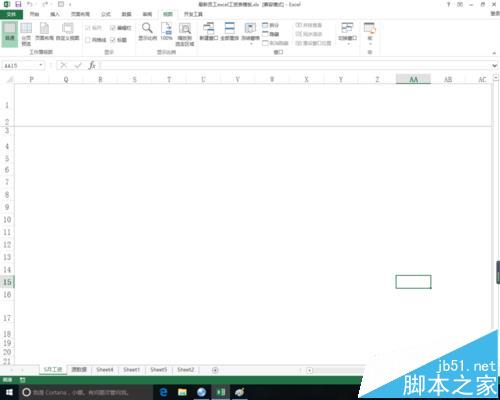Select column AA header

tap(413, 79)
